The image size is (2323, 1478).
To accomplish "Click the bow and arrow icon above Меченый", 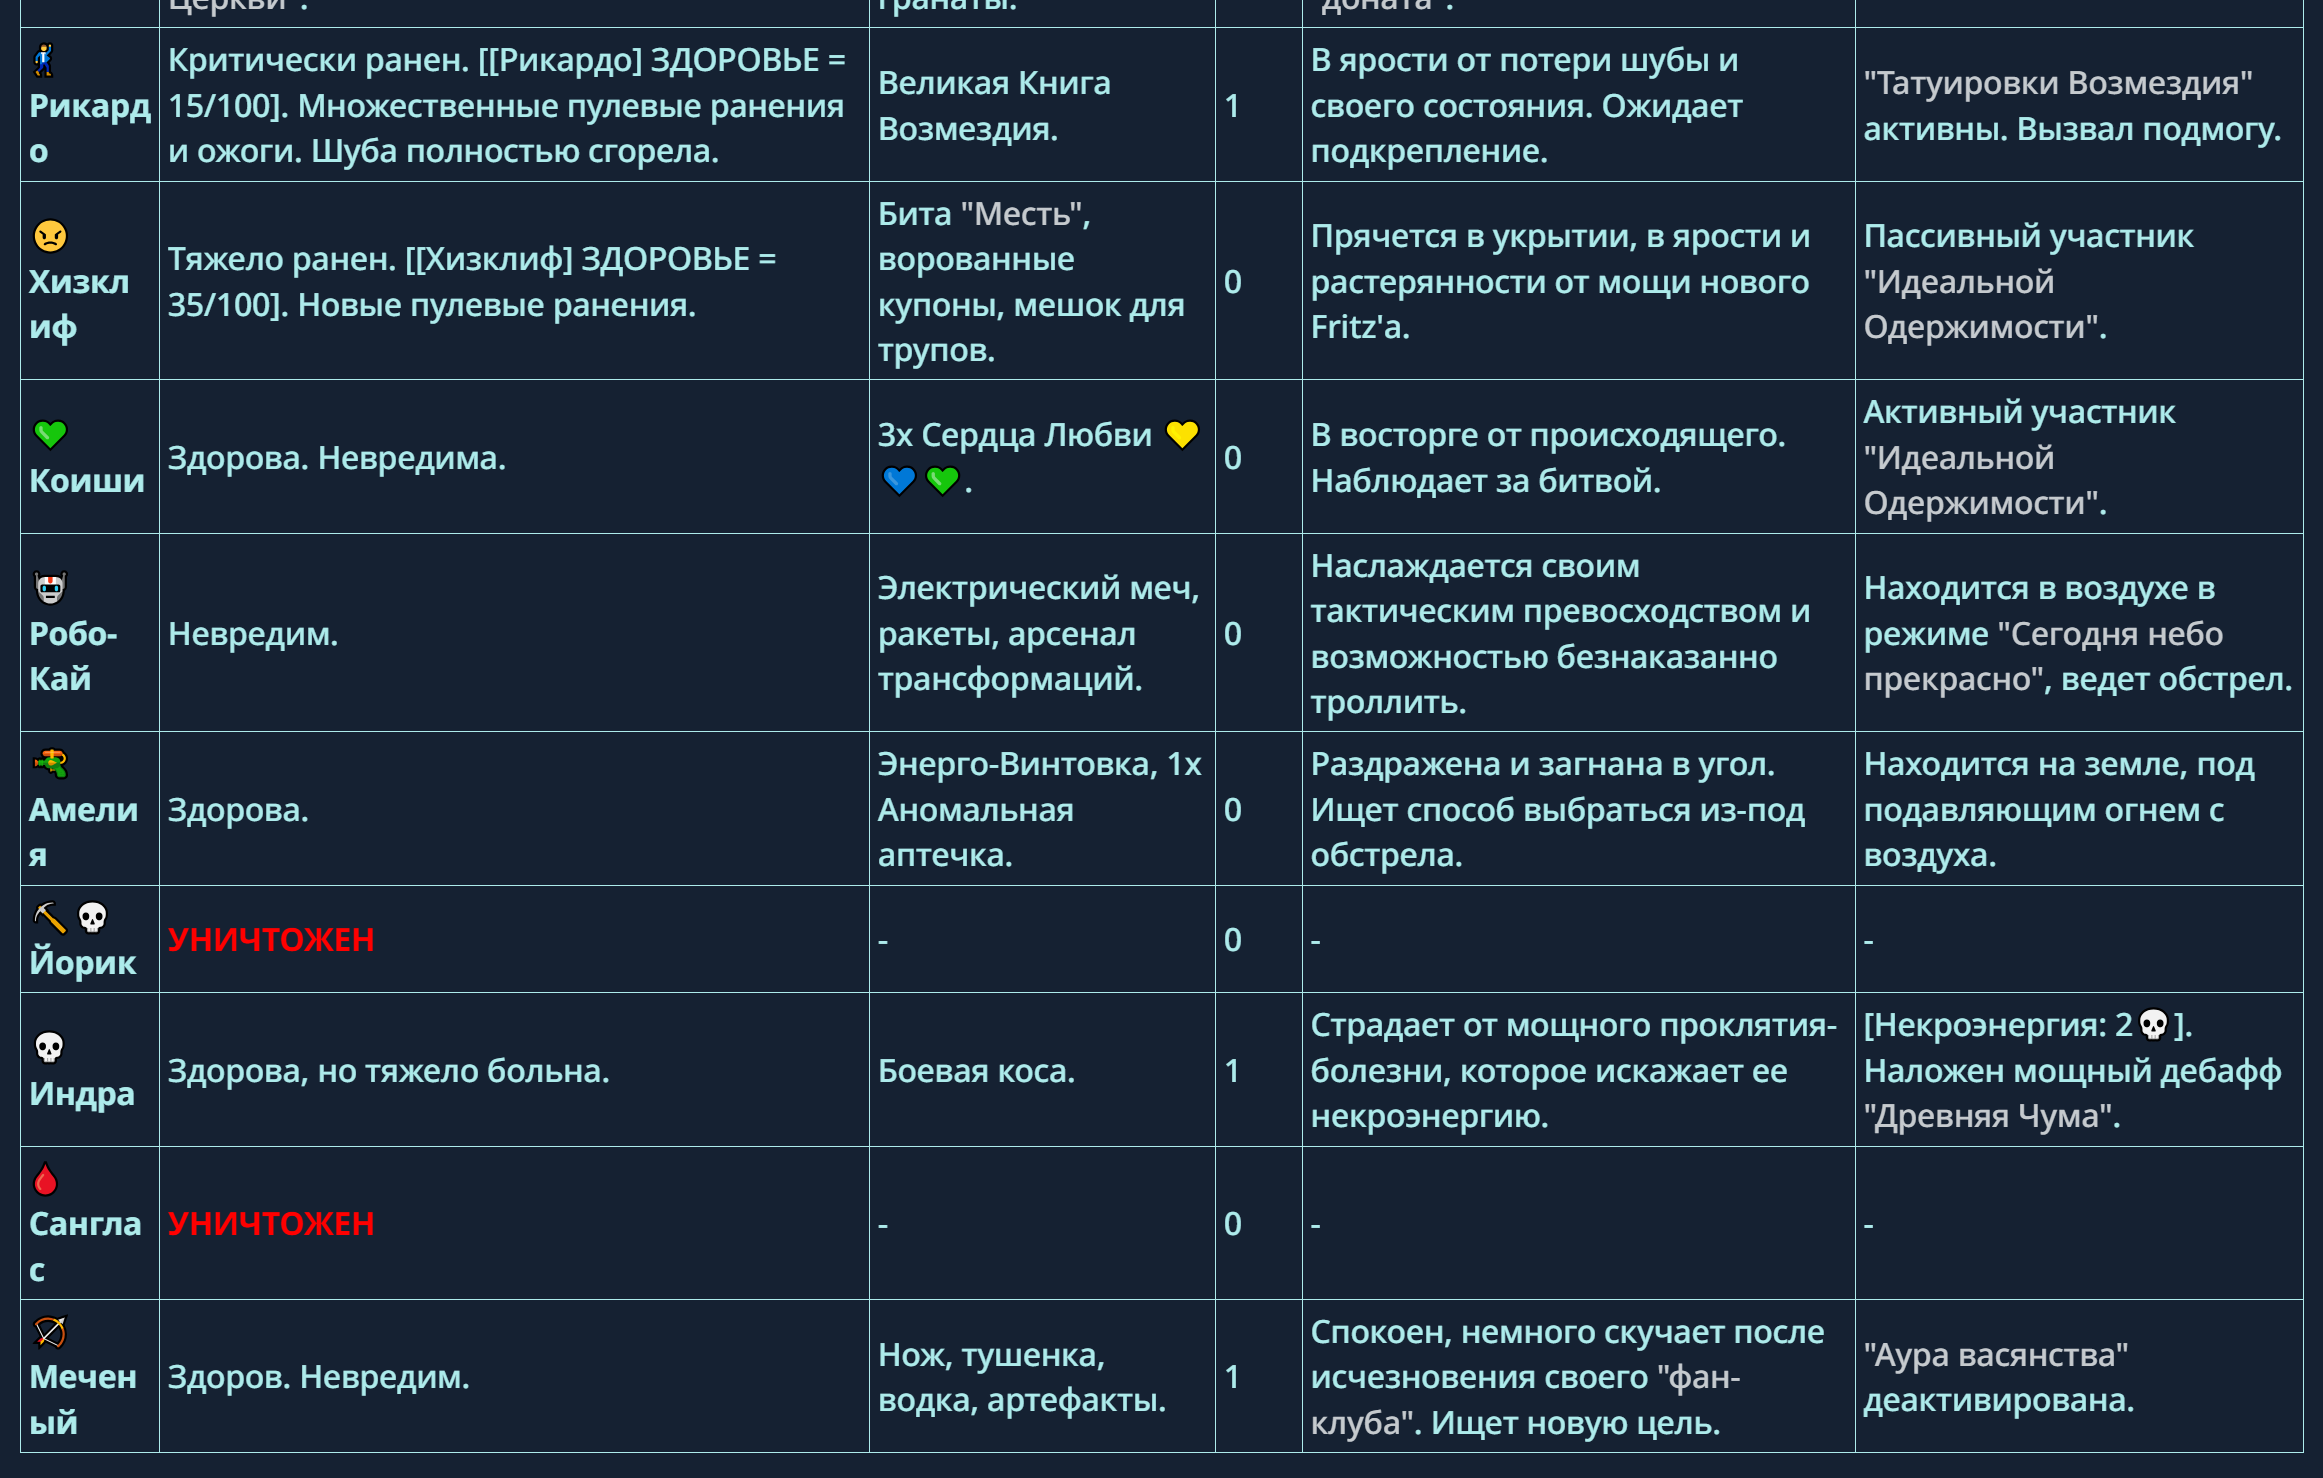I will (x=50, y=1332).
